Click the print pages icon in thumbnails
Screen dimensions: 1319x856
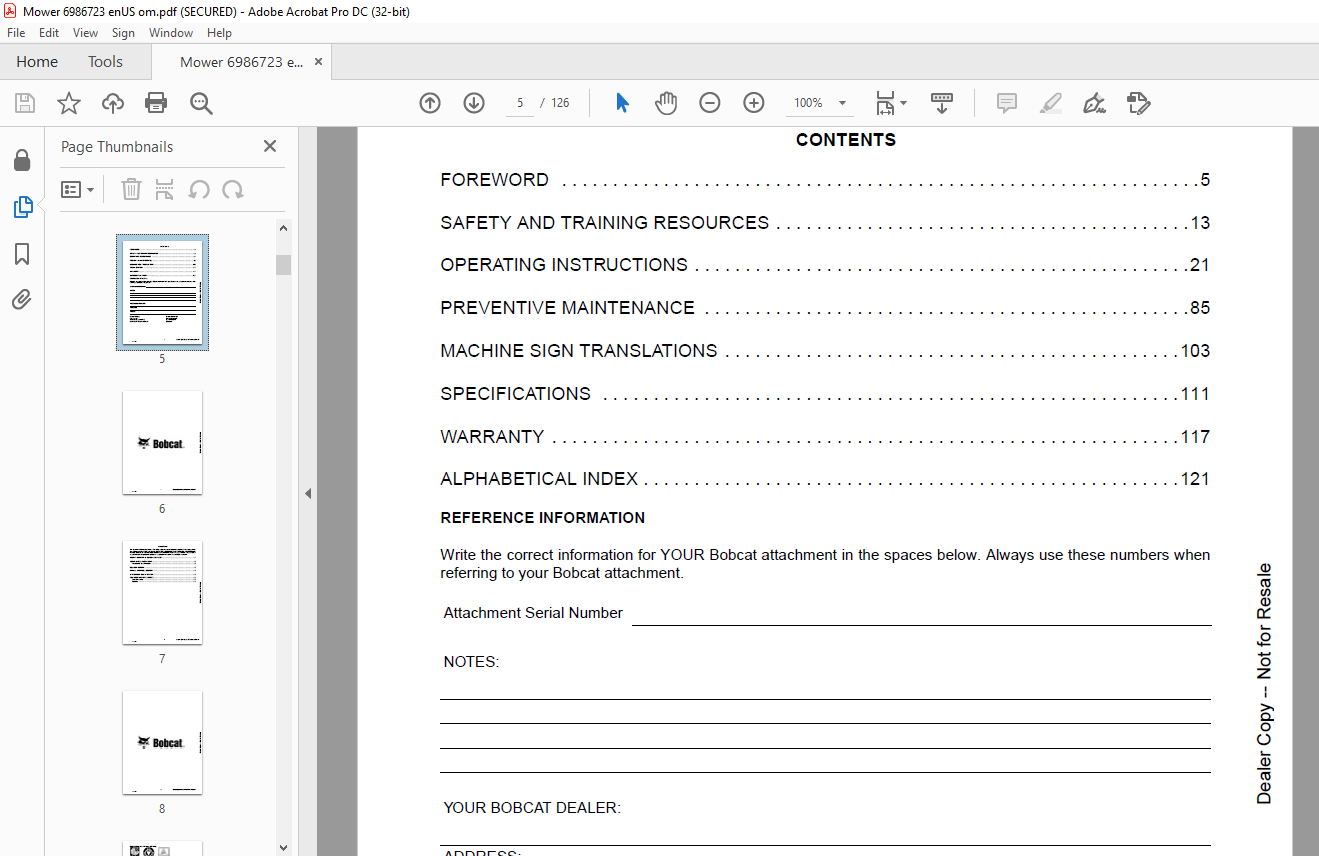(x=165, y=189)
